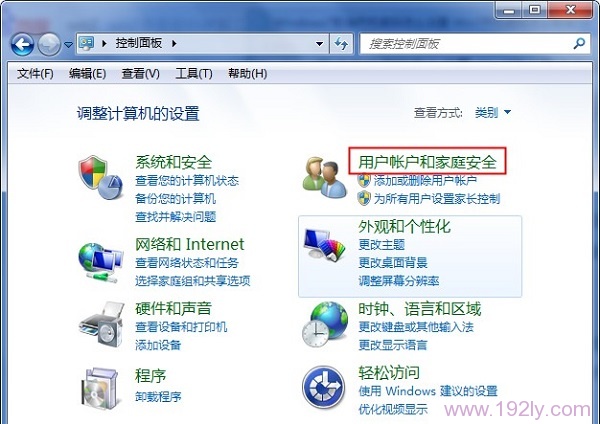Viewport: 600px width, 424px height.
Task: Click the 搜索控制面板 search field
Action: pos(475,44)
